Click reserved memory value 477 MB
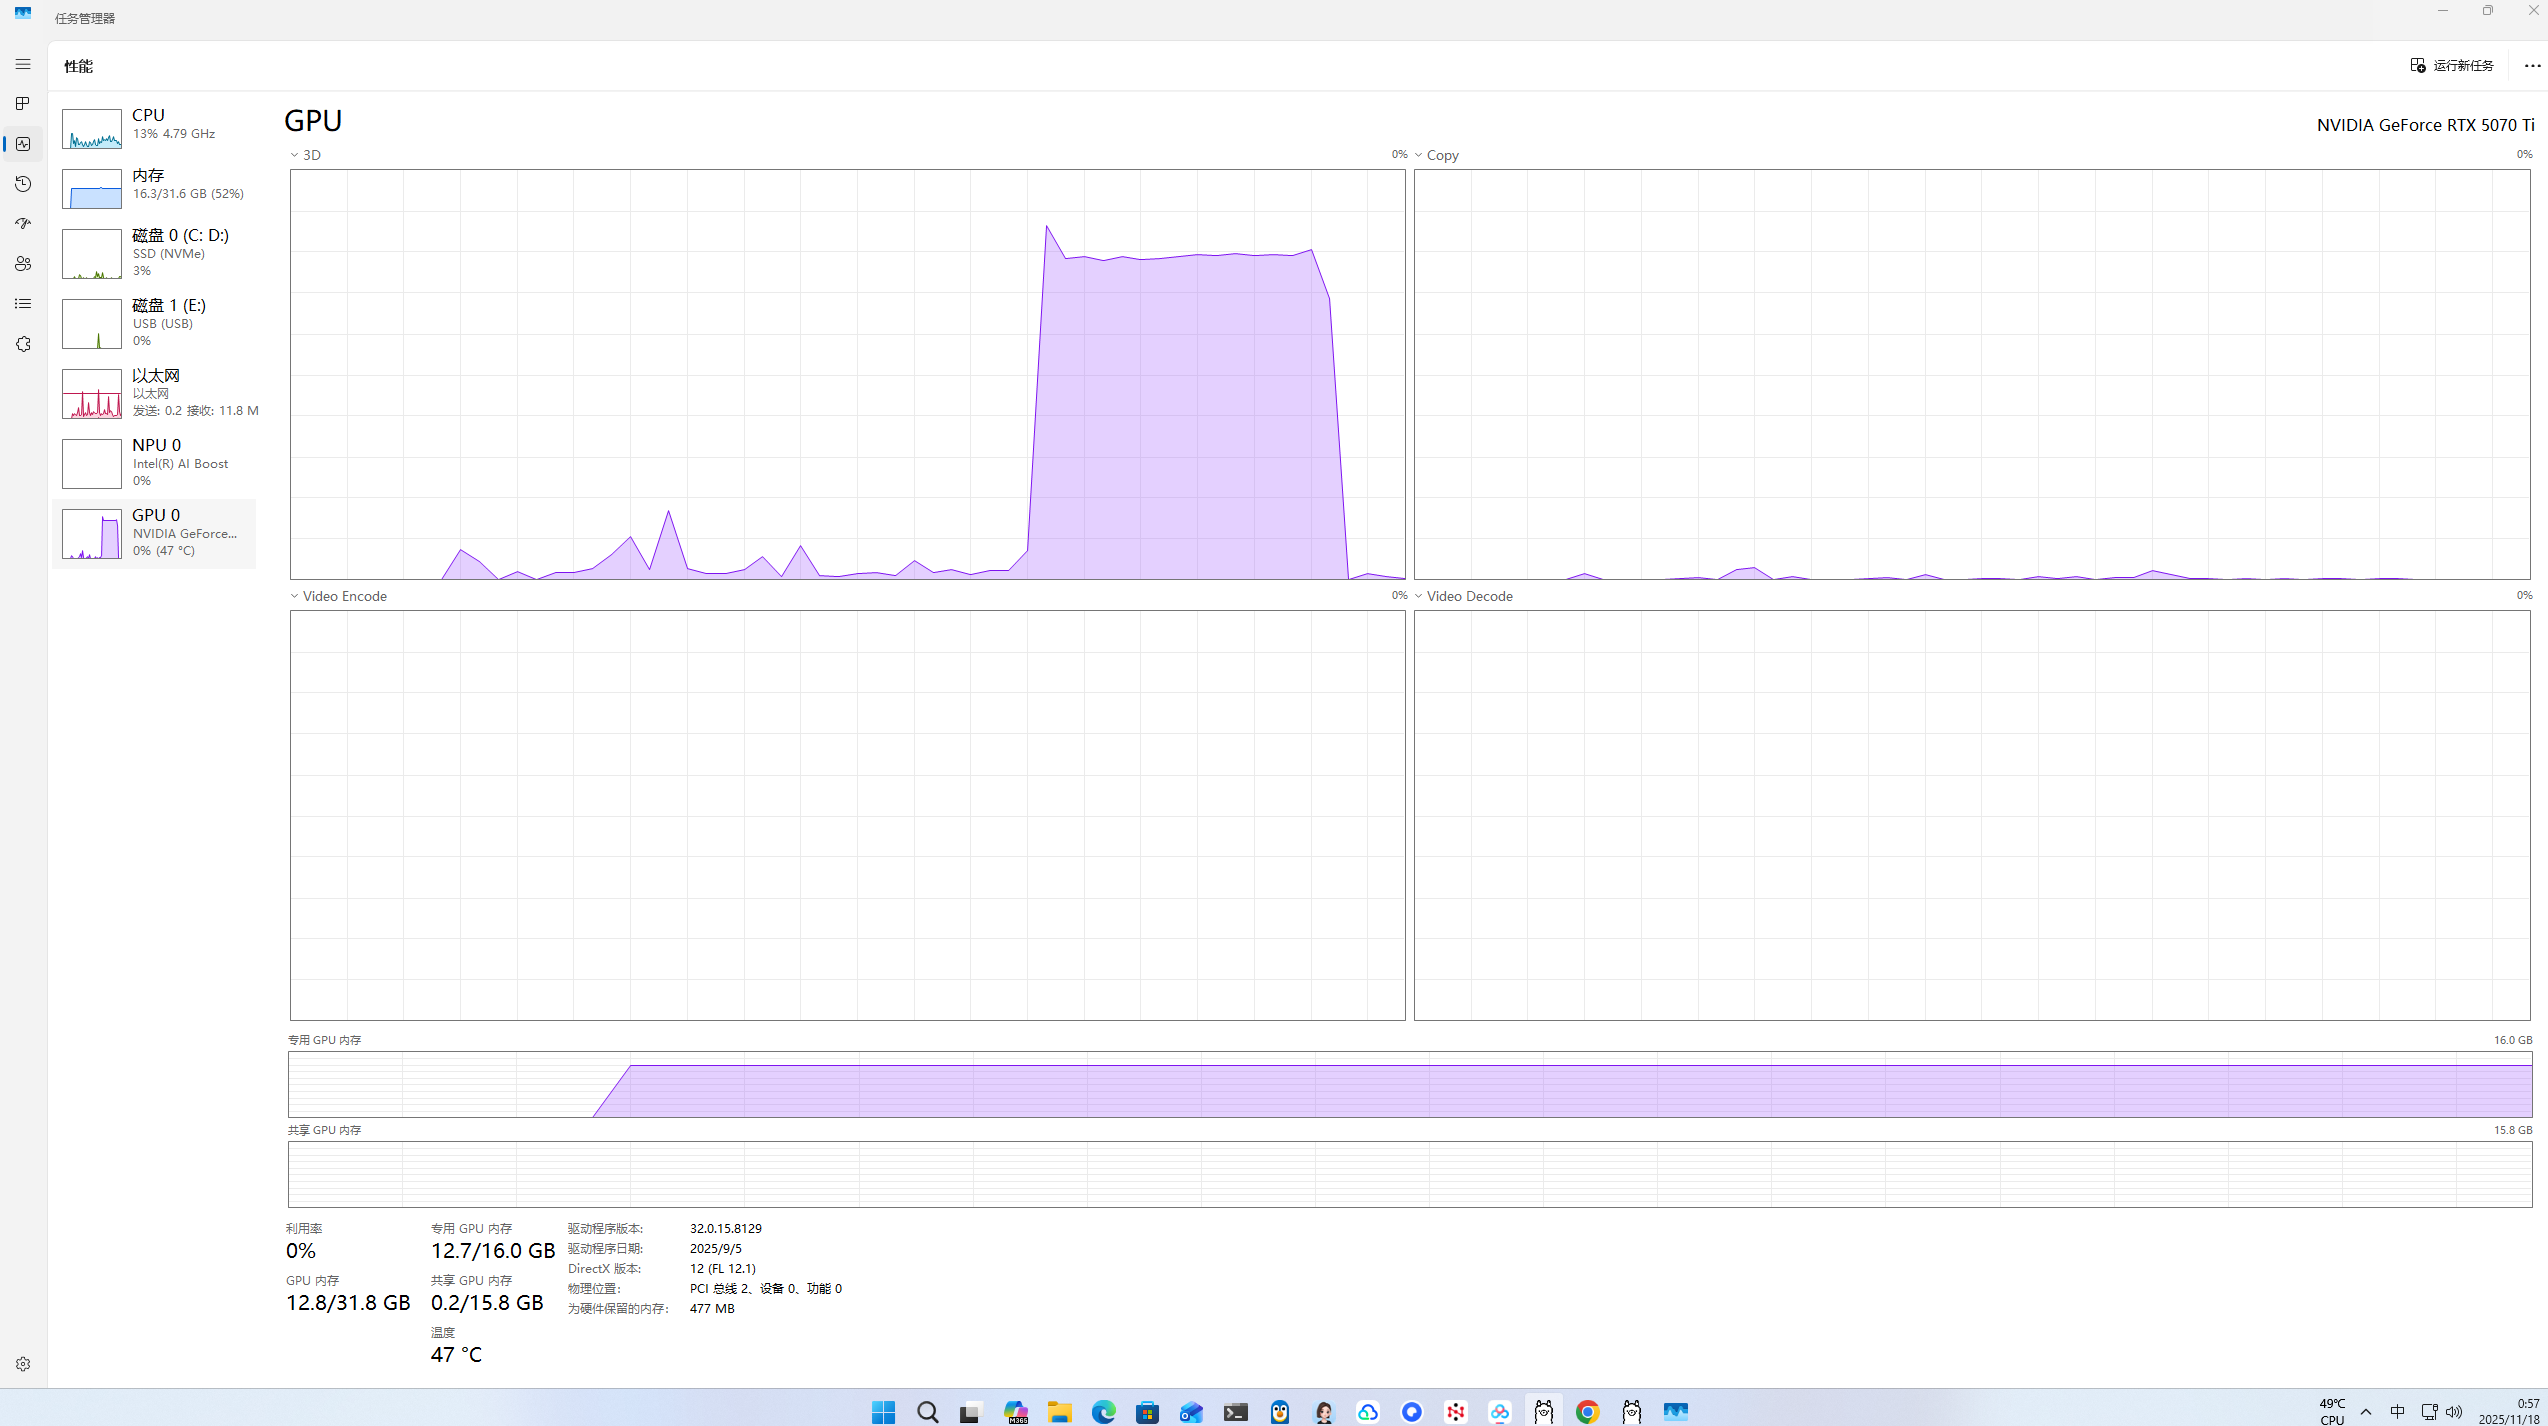2548x1426 pixels. tap(712, 1308)
